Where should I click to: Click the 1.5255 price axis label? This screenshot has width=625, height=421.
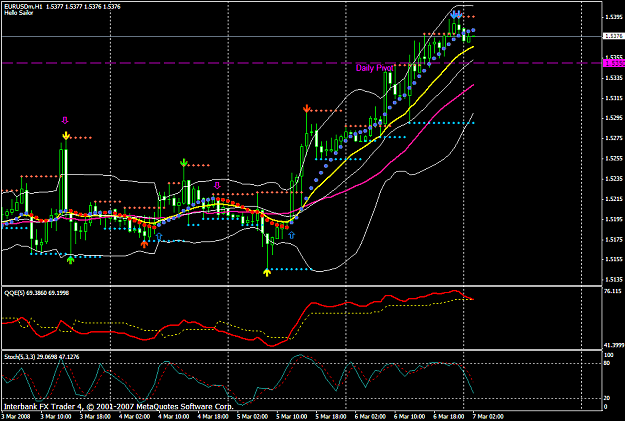(x=614, y=159)
